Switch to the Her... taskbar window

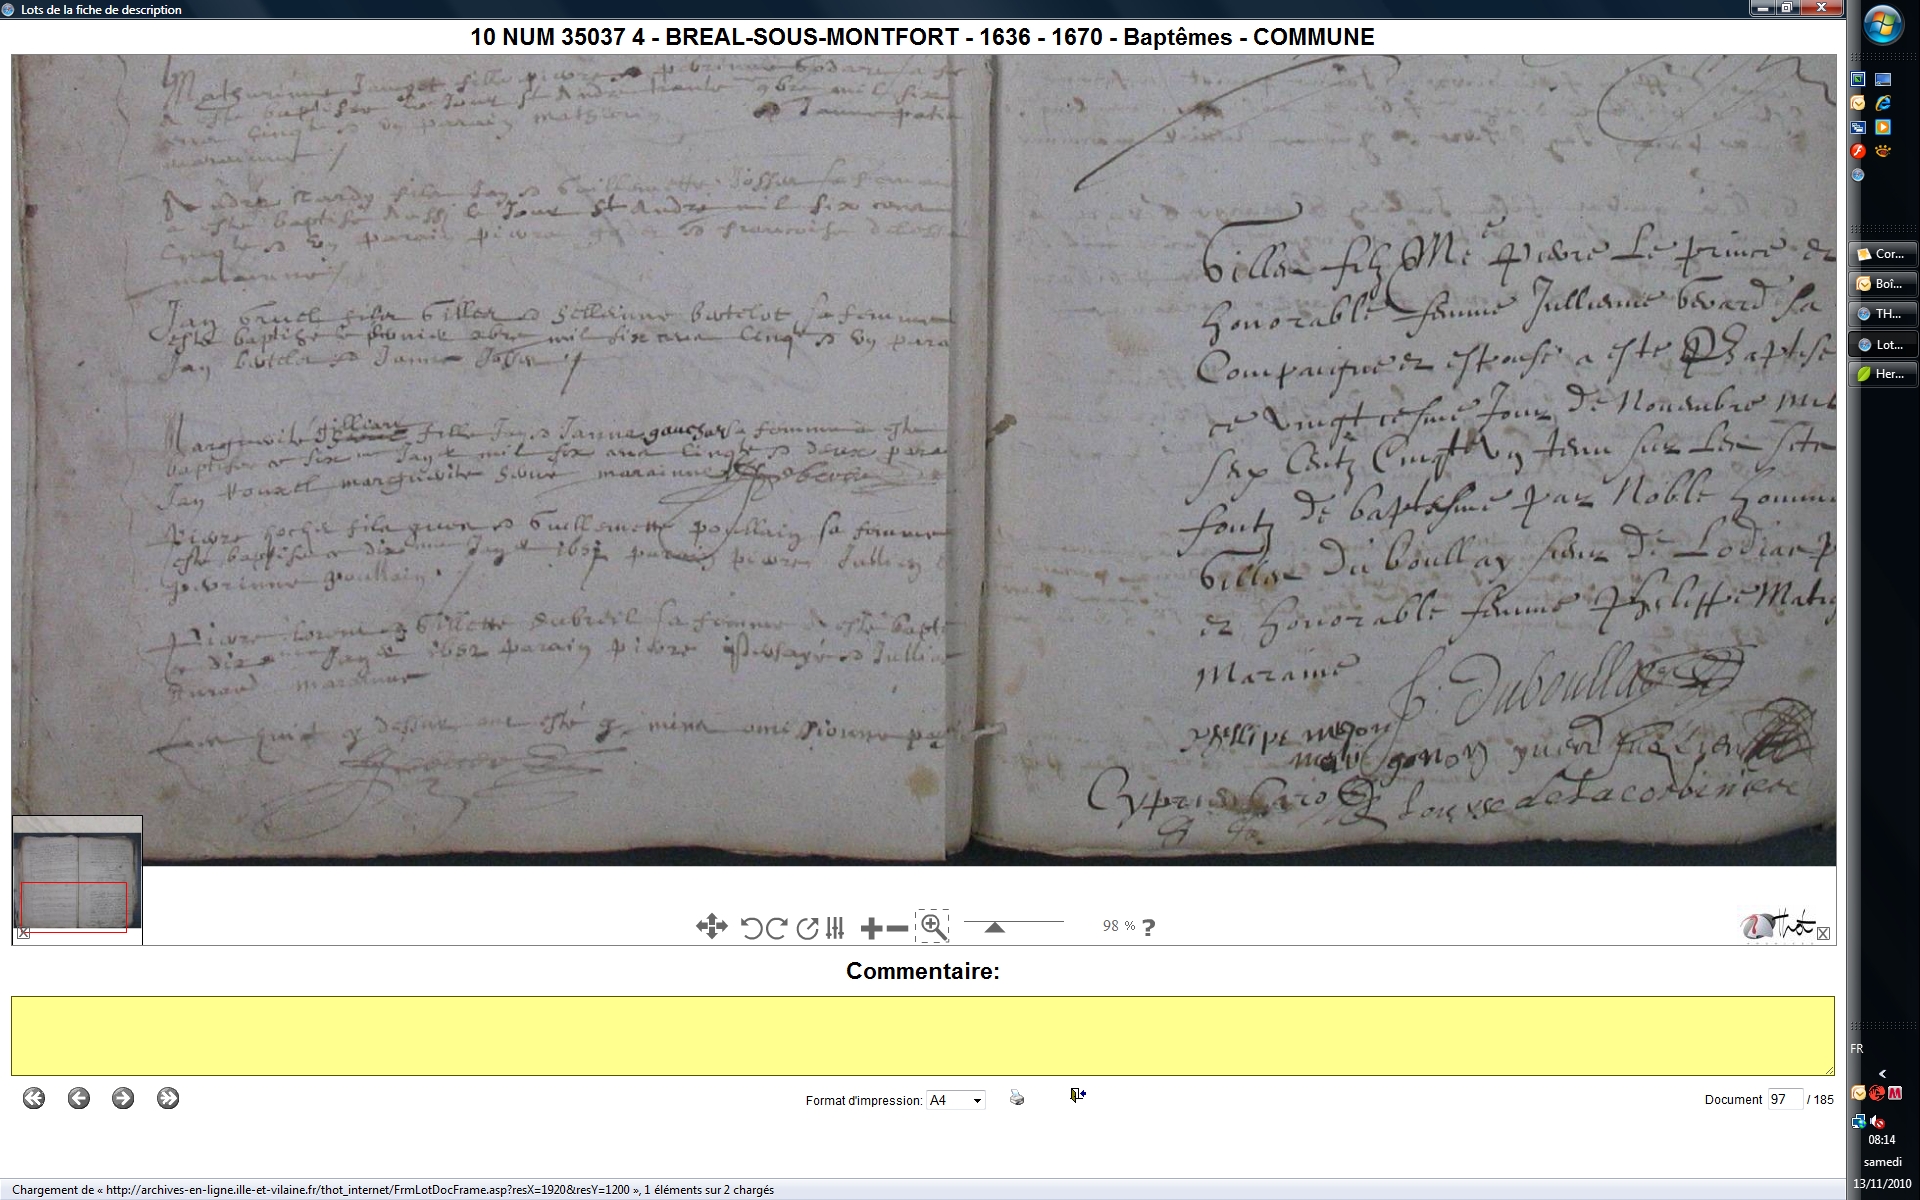tap(1883, 374)
